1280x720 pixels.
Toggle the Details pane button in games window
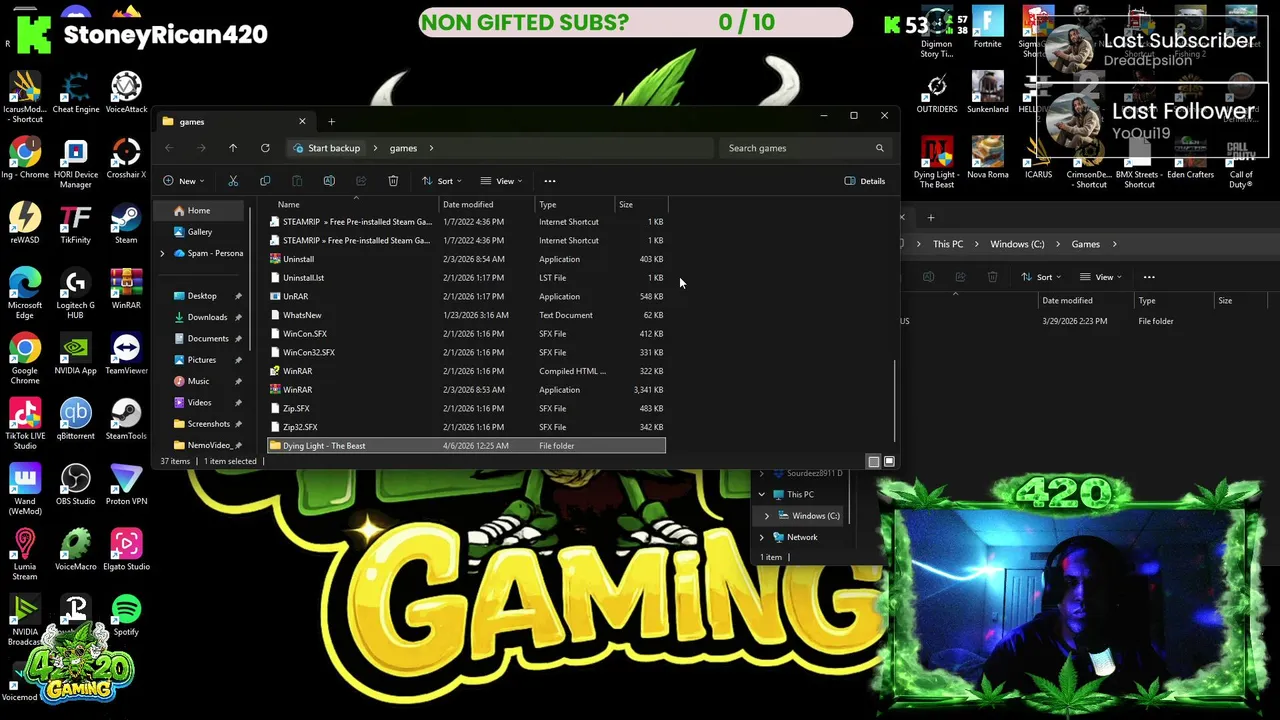point(865,181)
